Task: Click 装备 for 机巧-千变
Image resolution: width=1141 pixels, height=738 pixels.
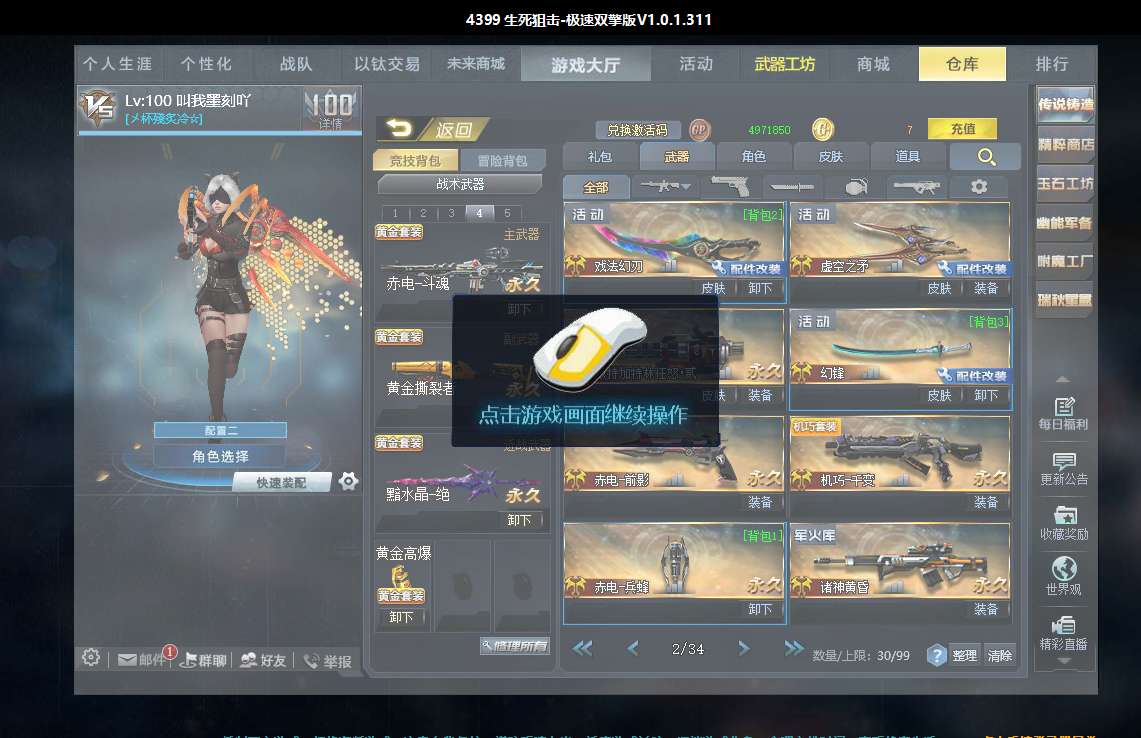Action: [986, 502]
